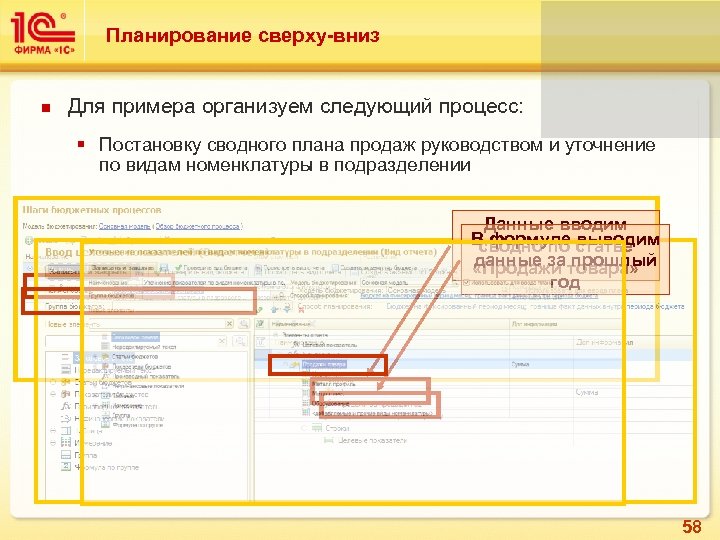Clear the upper search field with X
The width and height of the screenshot is (720, 540).
(x=229, y=324)
